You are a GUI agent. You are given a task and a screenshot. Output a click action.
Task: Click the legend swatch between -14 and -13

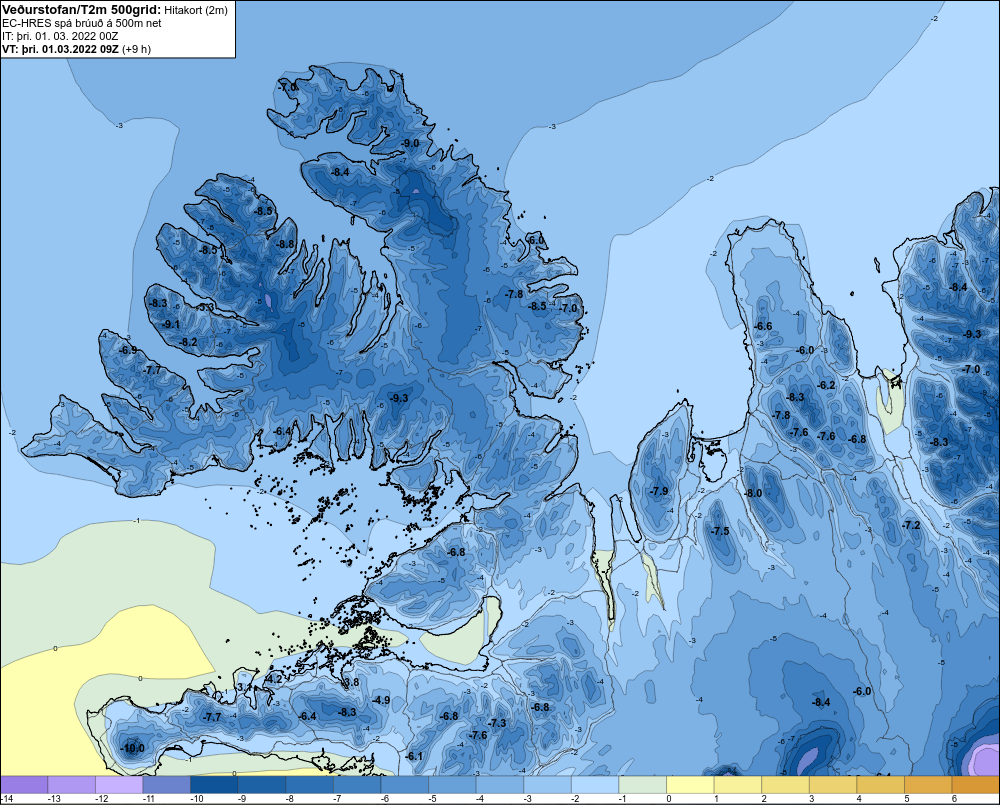click(24, 785)
